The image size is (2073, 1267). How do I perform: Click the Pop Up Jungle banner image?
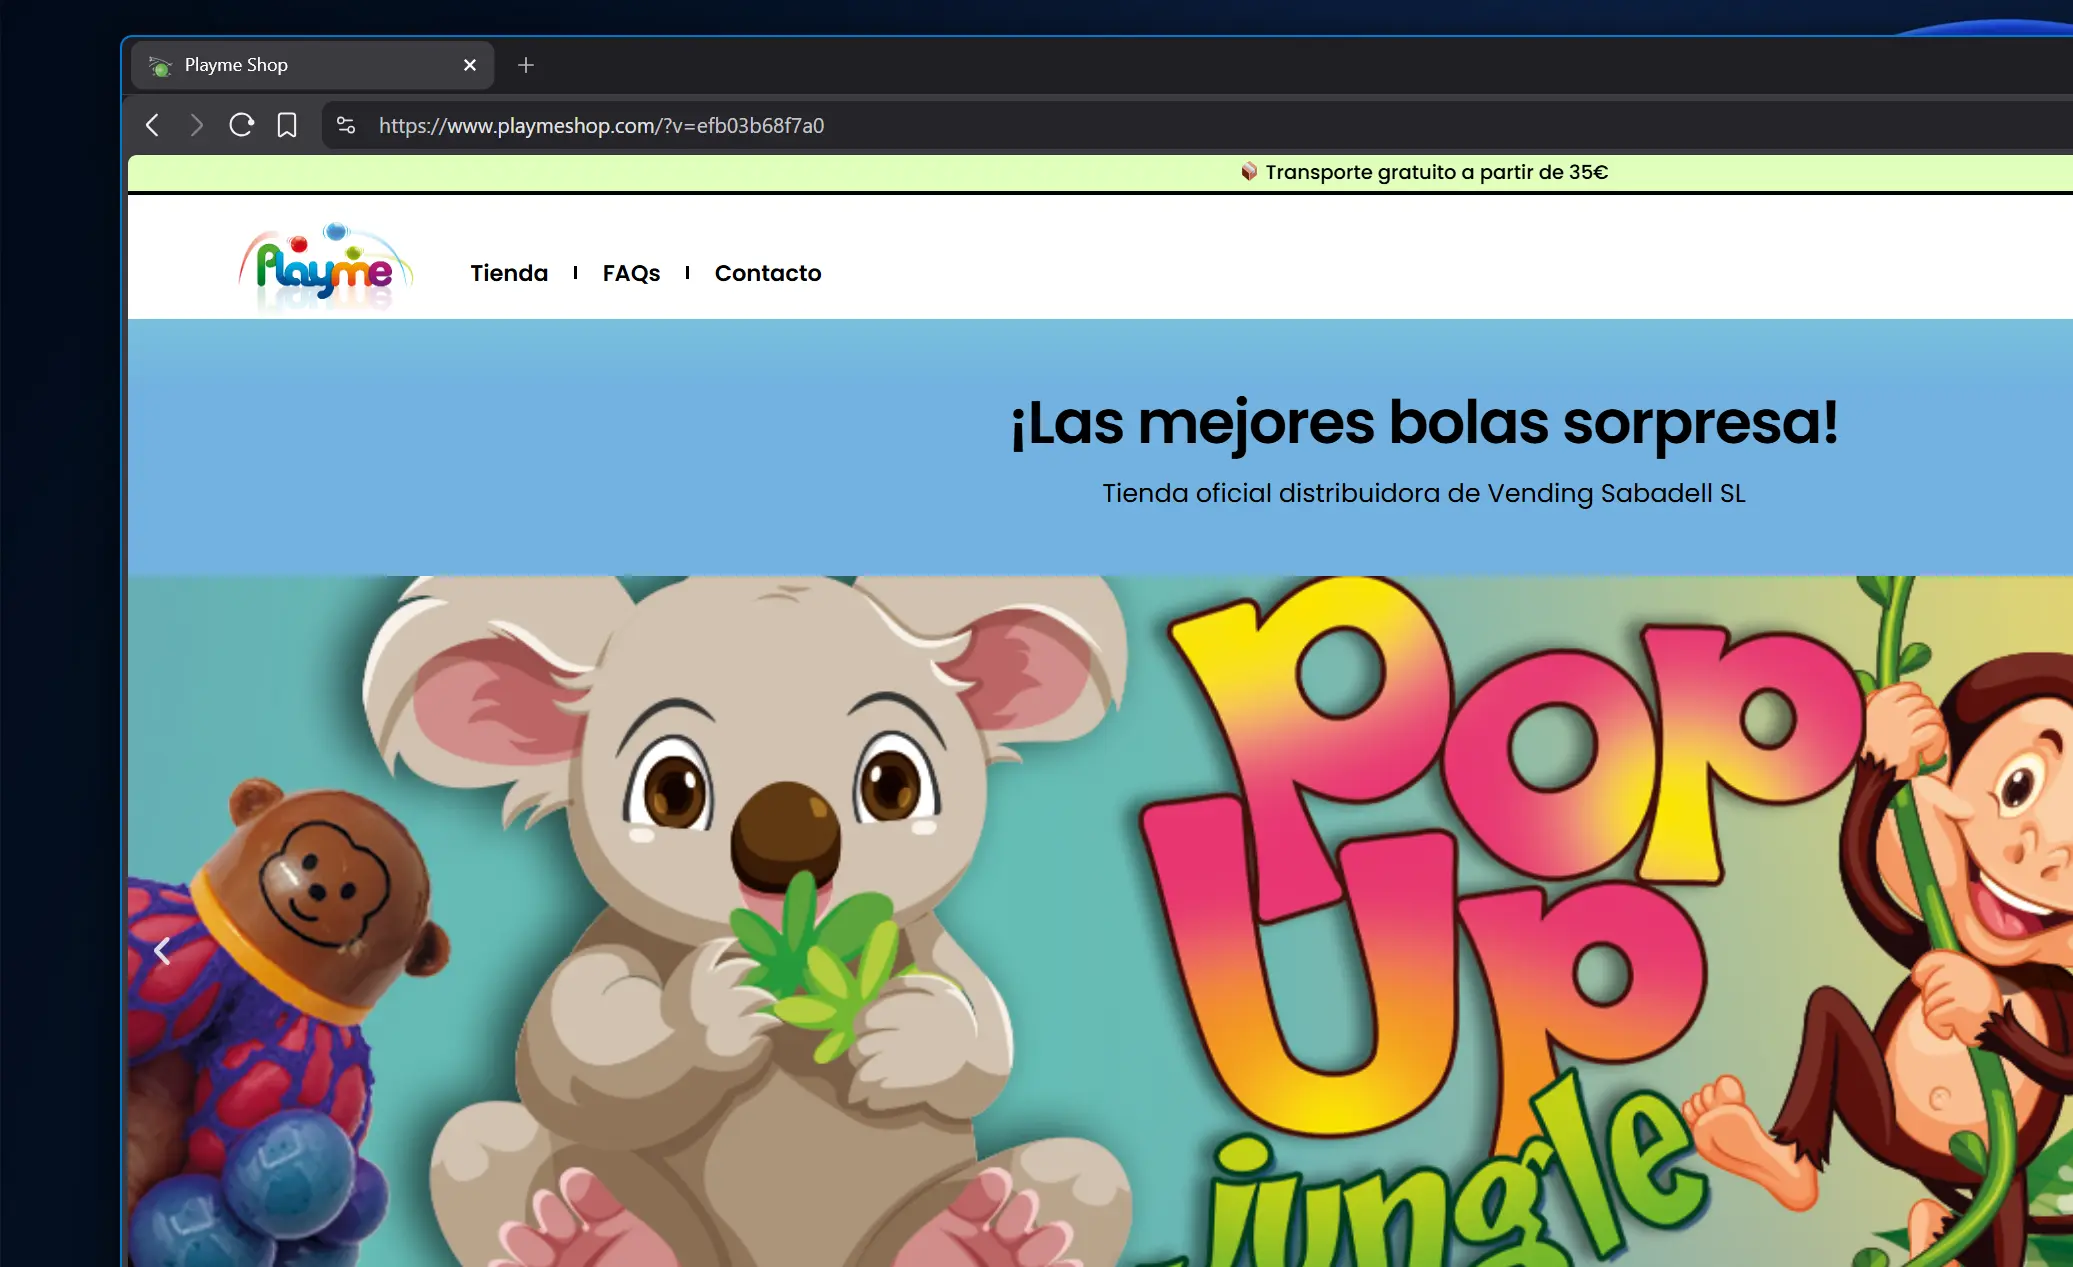tap(1100, 921)
